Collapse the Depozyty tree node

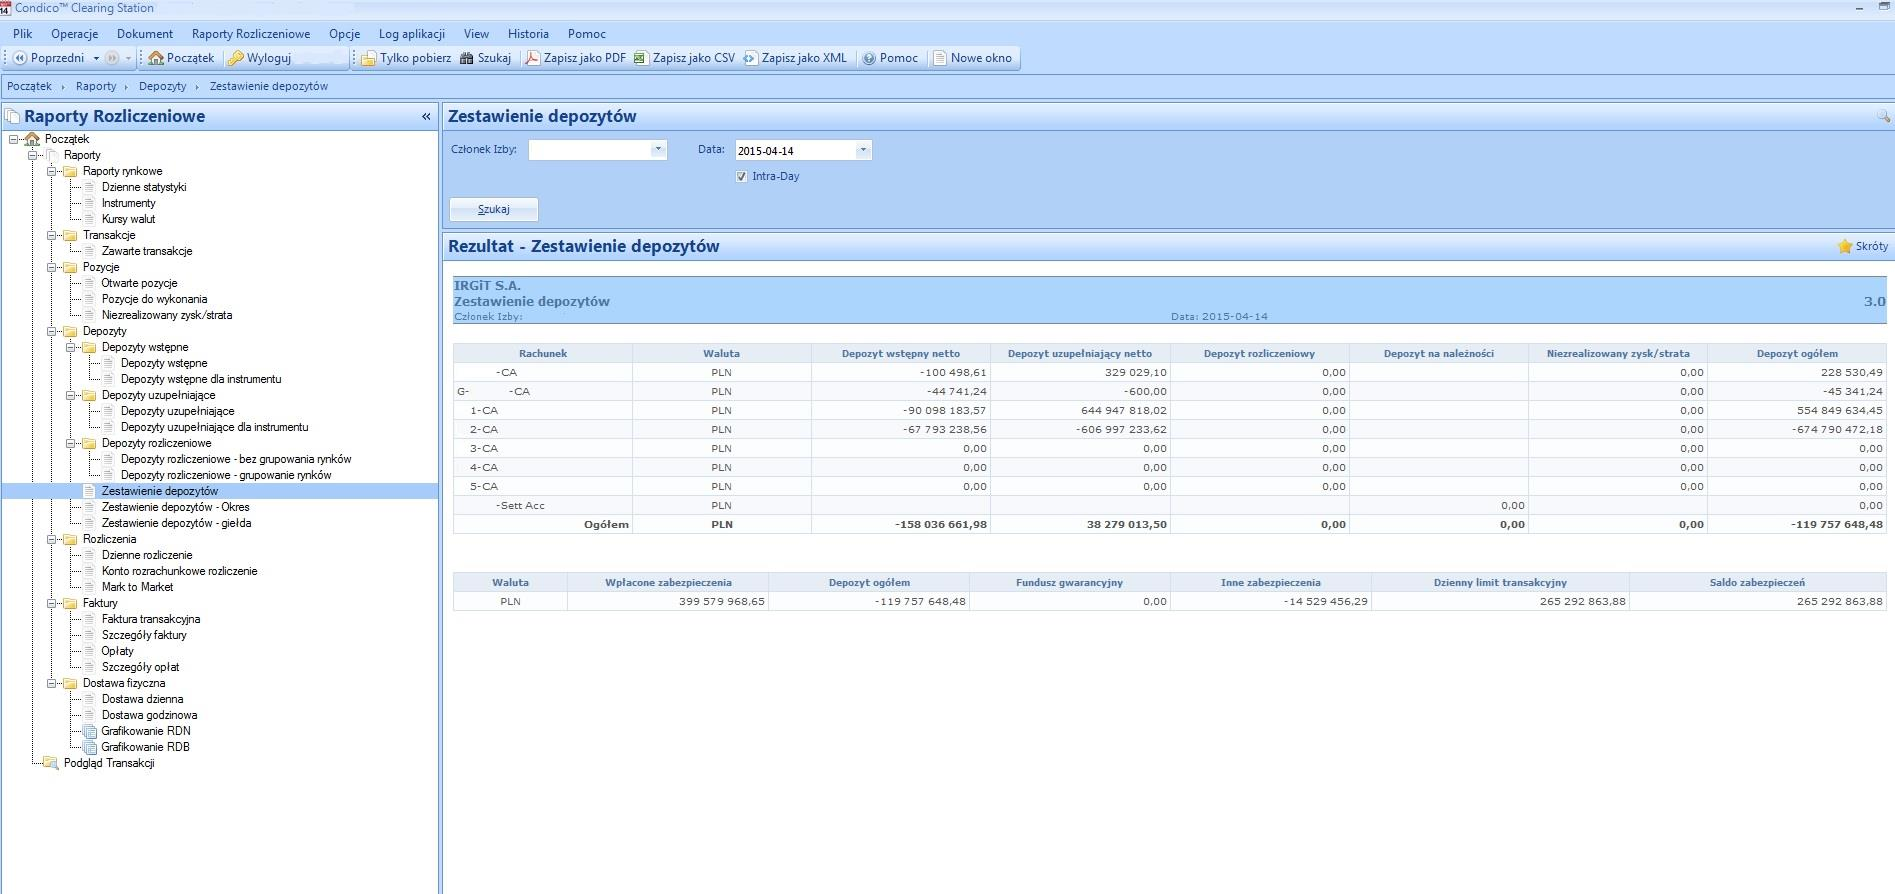pyautogui.click(x=52, y=331)
